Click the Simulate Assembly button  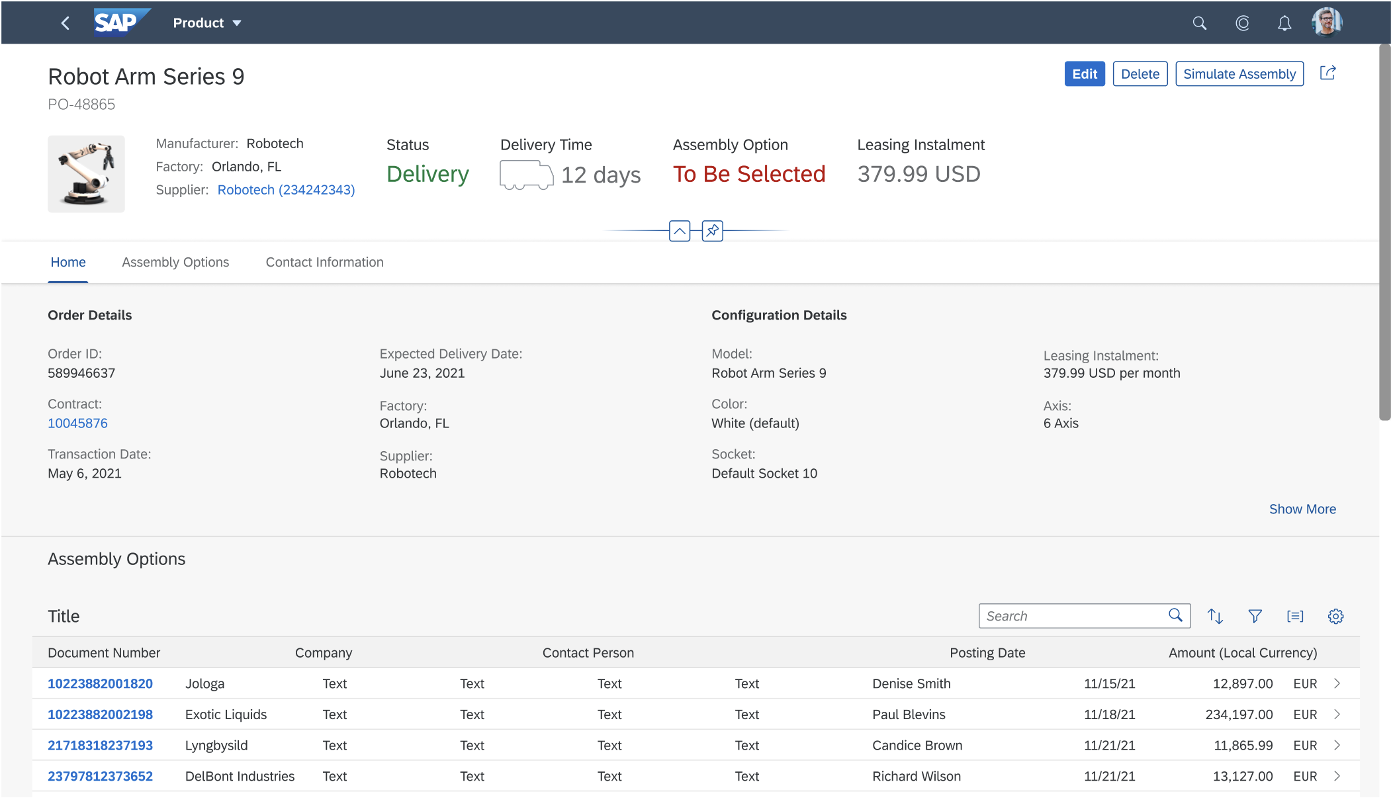[1240, 74]
